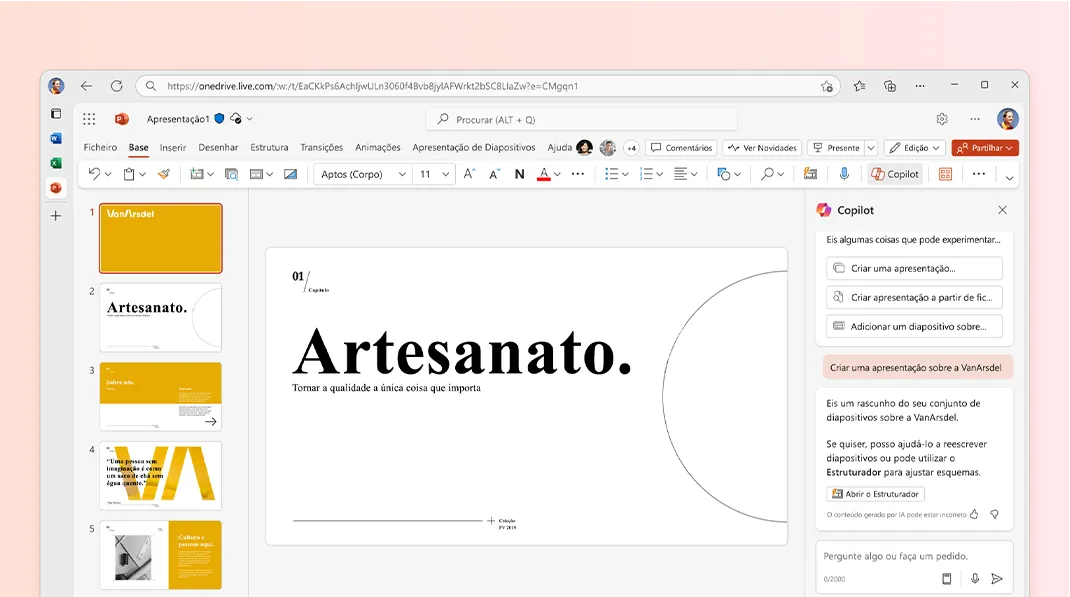Expand the ribbon with the chevron at the far end
Image resolution: width=1070 pixels, height=597 pixels.
click(x=1009, y=178)
